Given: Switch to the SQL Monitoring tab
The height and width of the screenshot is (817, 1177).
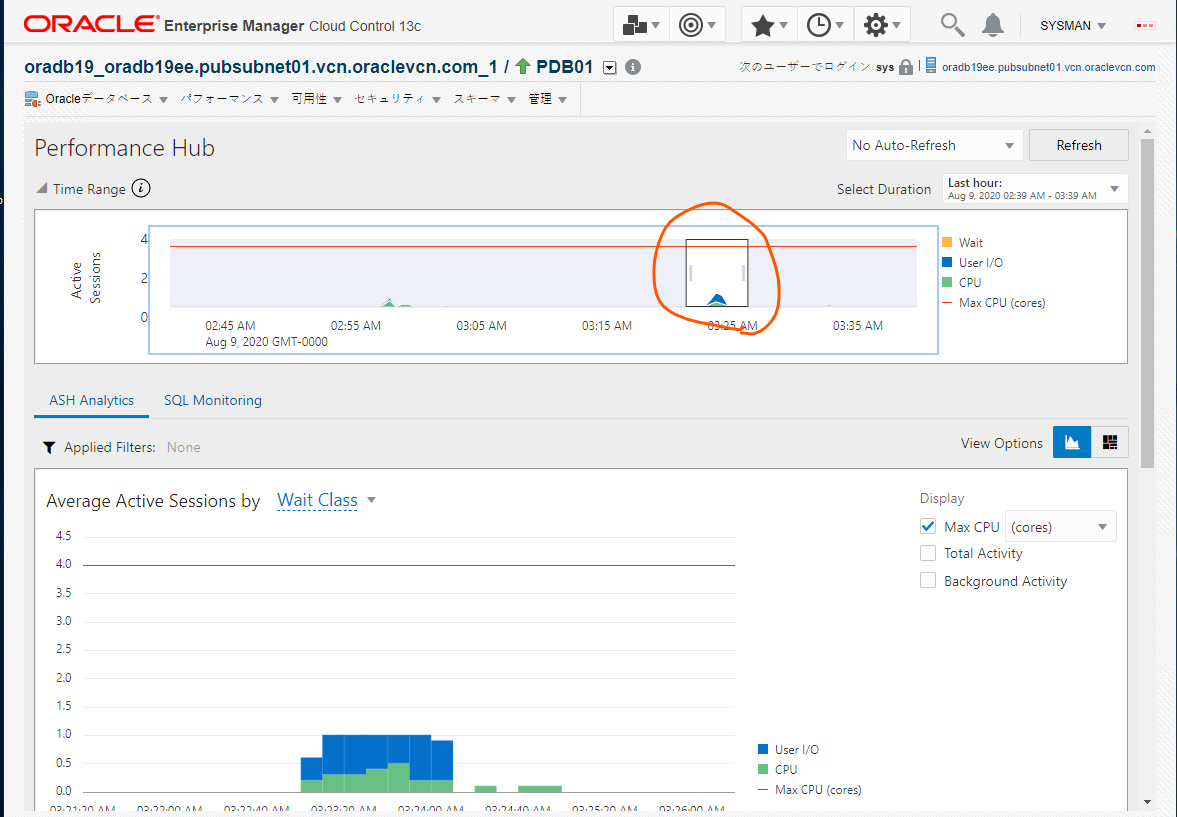Looking at the screenshot, I should [212, 400].
